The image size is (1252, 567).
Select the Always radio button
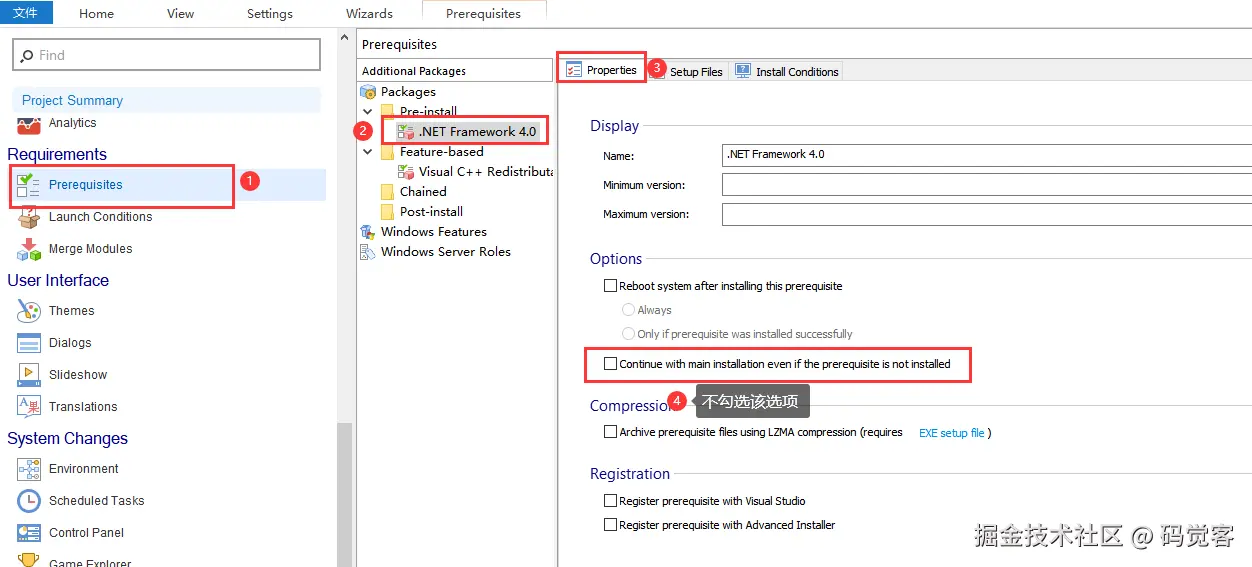tap(629, 310)
